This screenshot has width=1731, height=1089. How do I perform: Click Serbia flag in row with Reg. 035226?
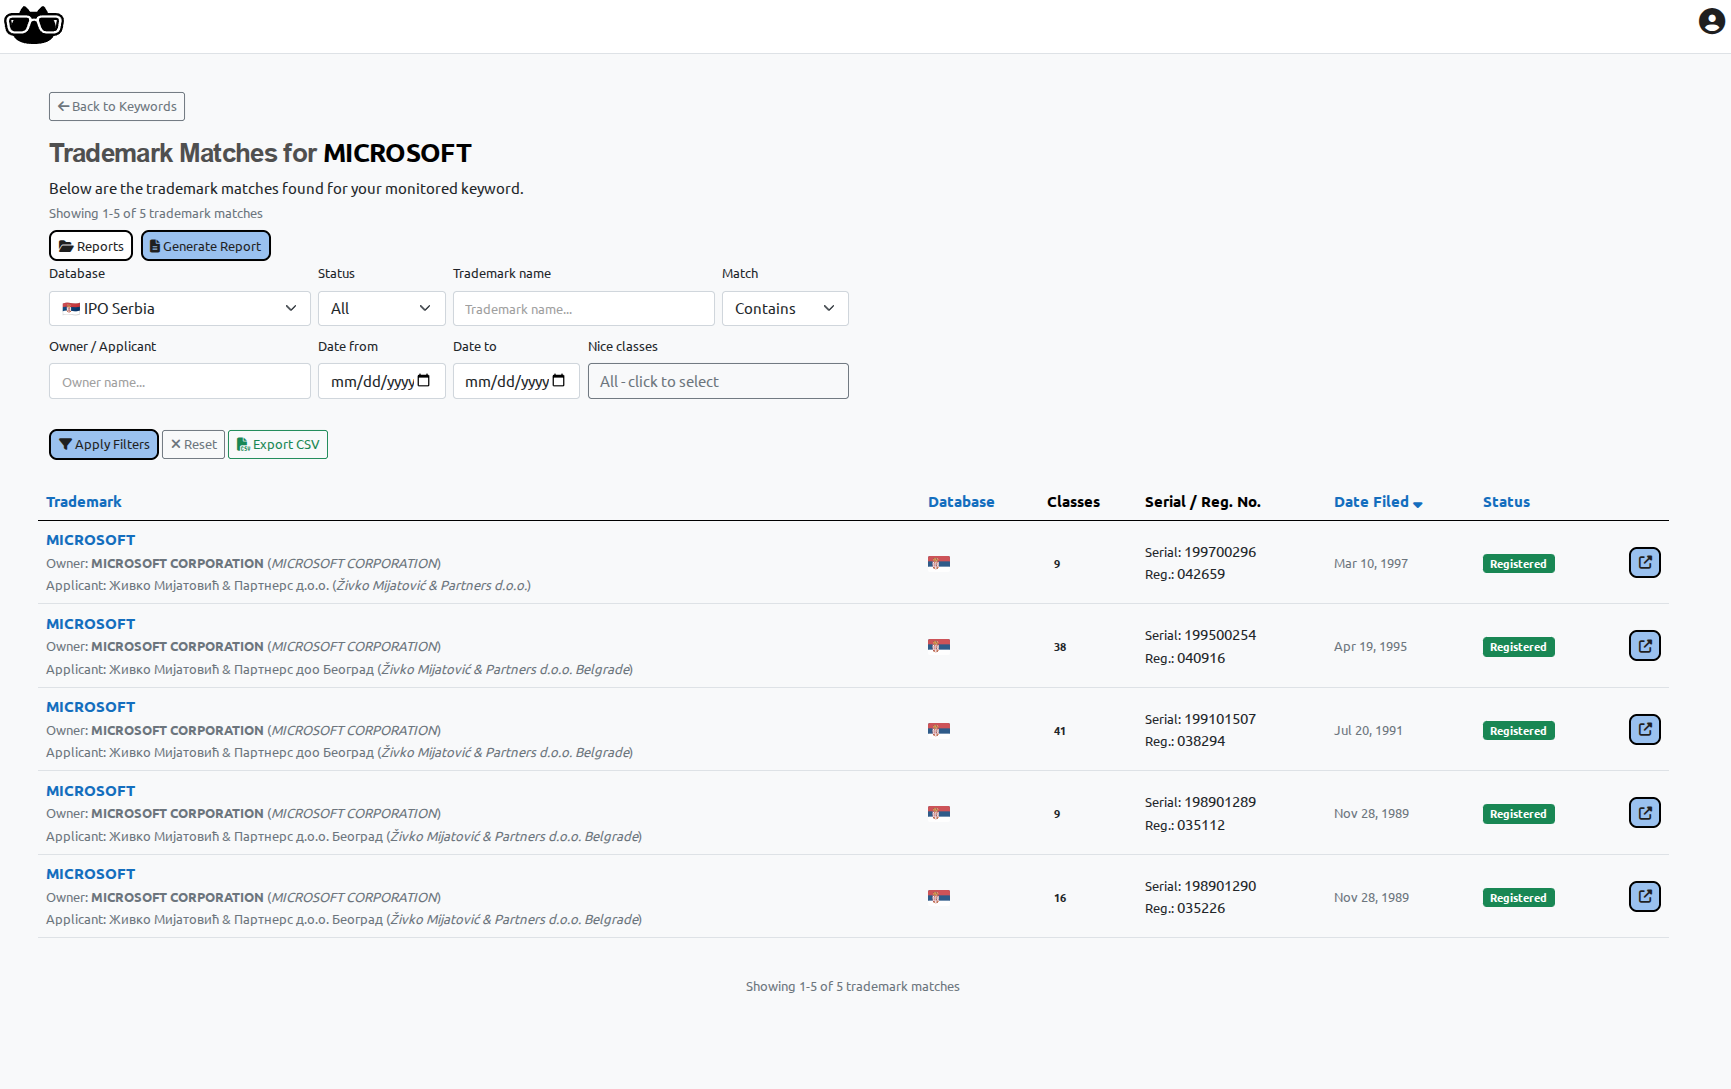tap(939, 897)
